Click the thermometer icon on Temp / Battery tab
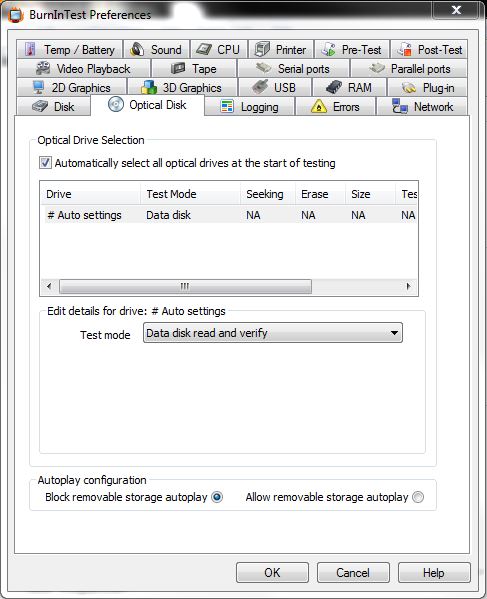 (30, 49)
